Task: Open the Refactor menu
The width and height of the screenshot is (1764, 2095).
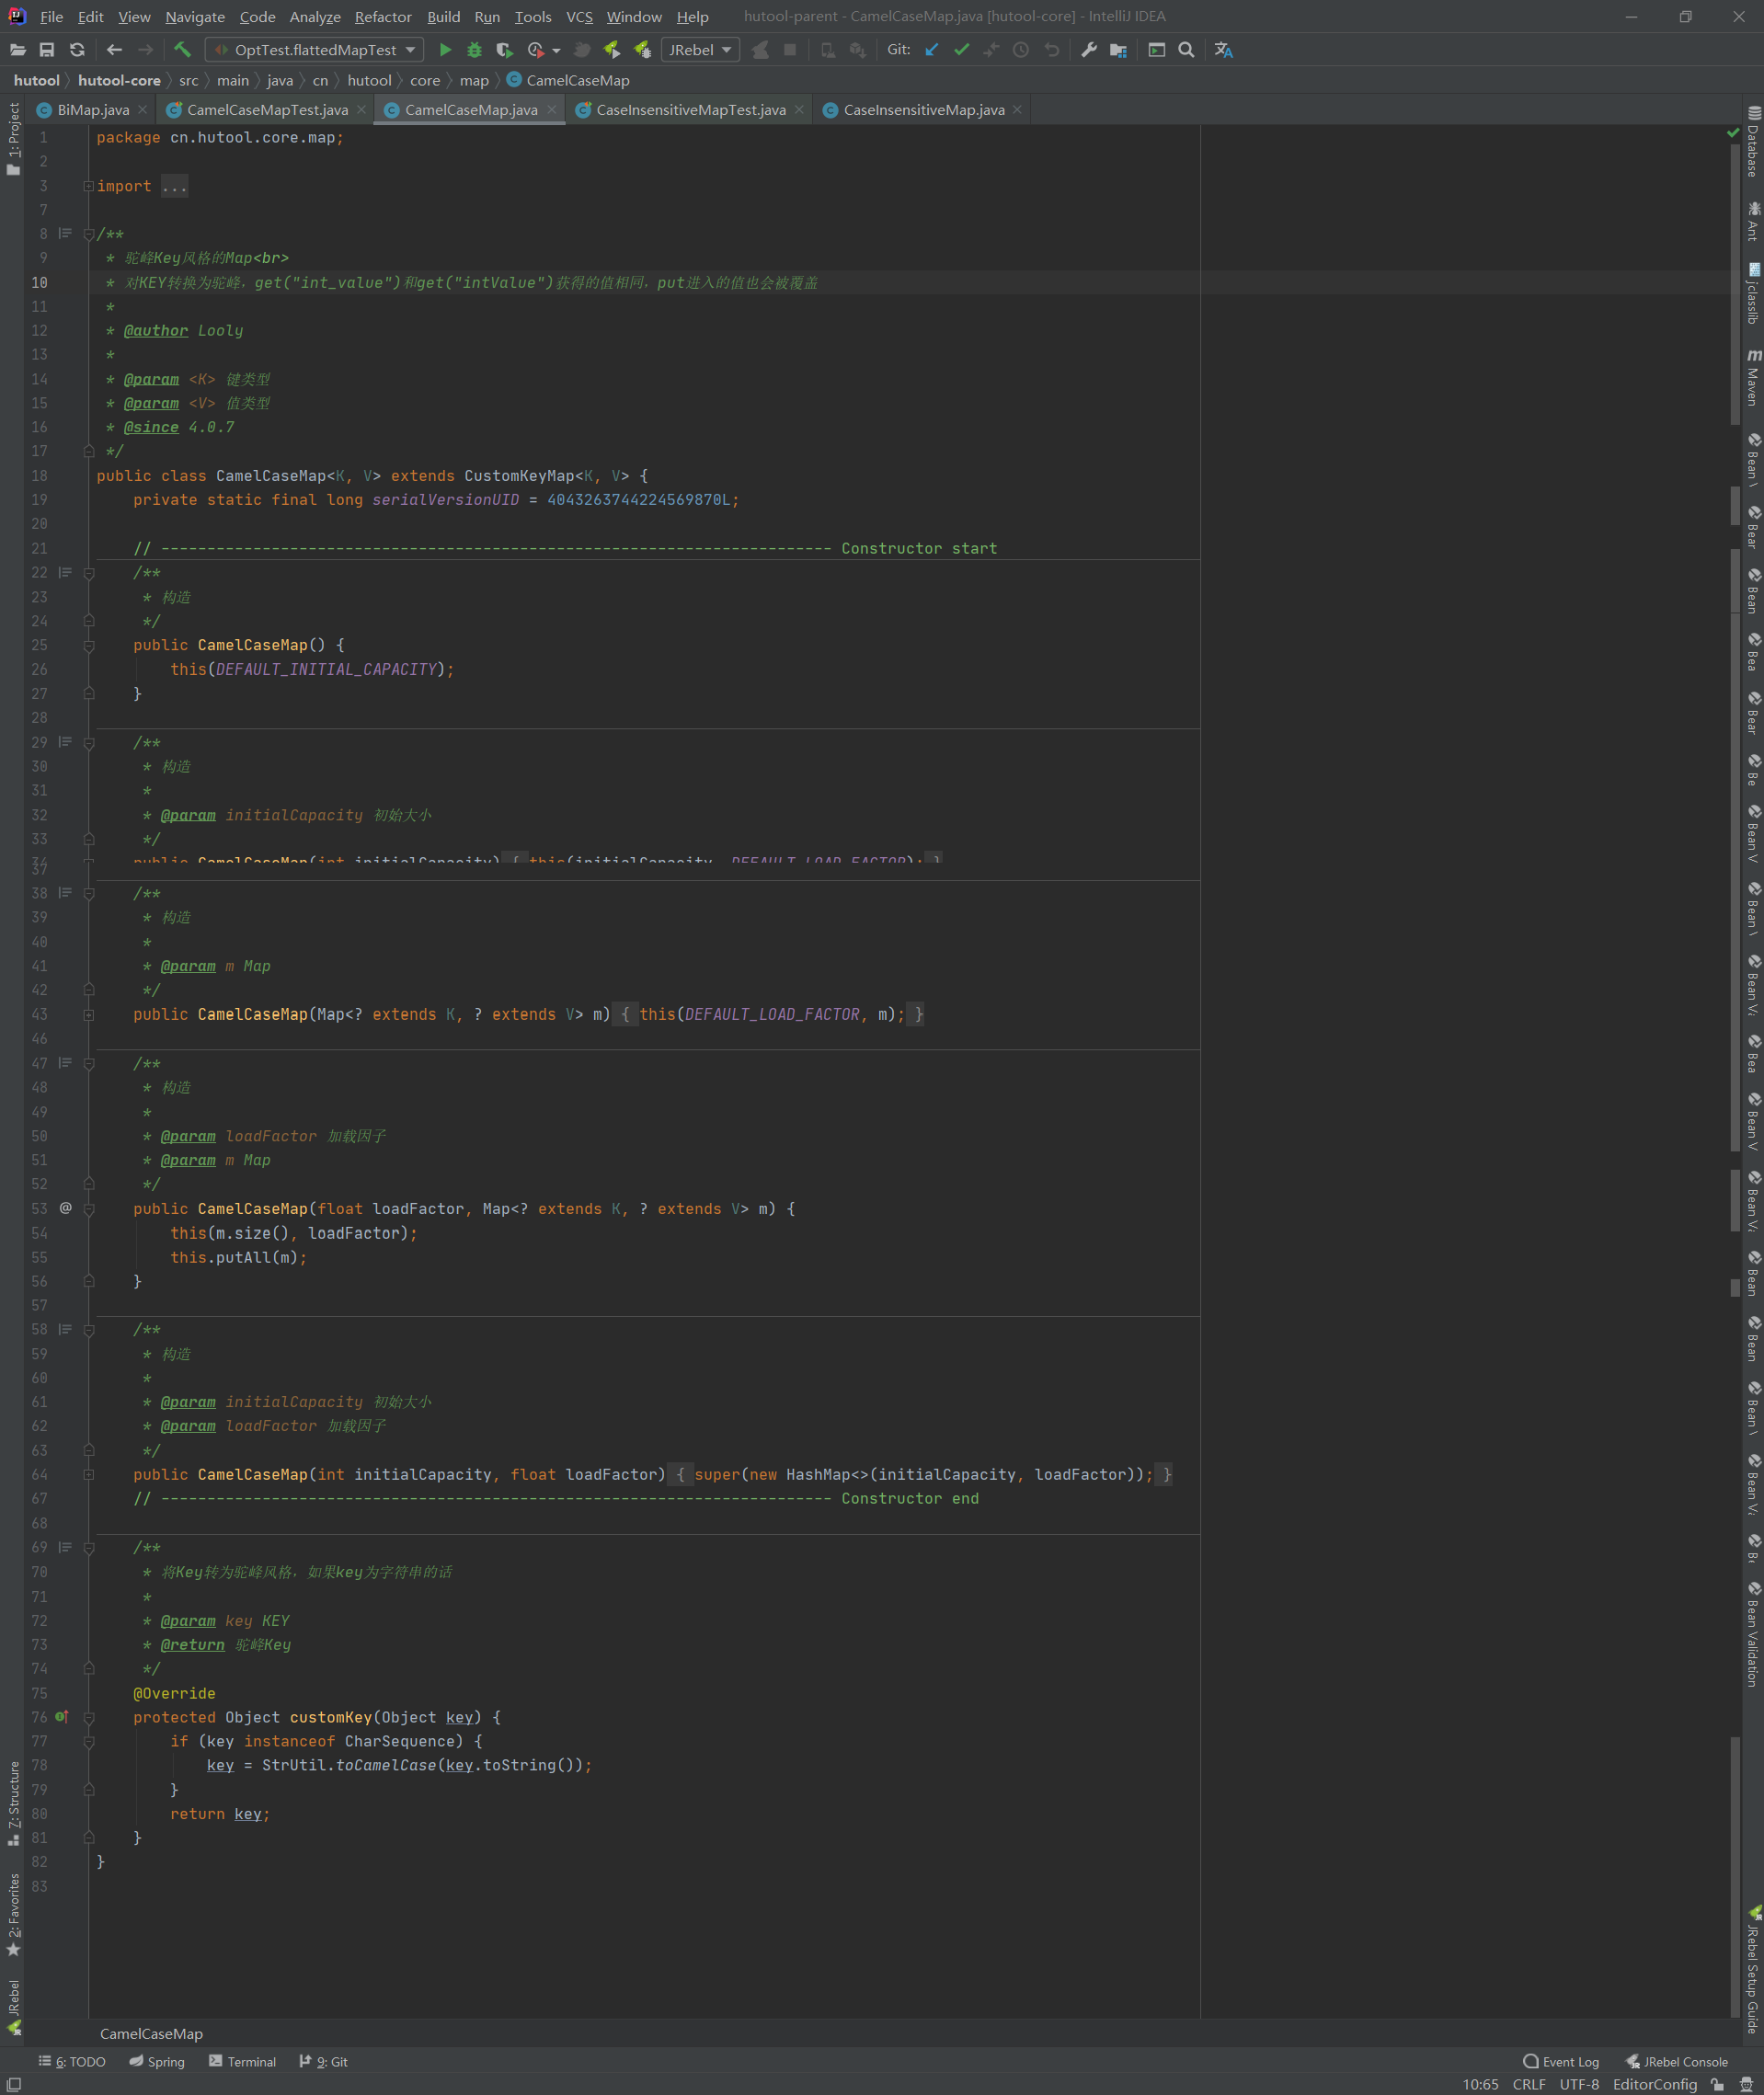Action: pos(383,17)
